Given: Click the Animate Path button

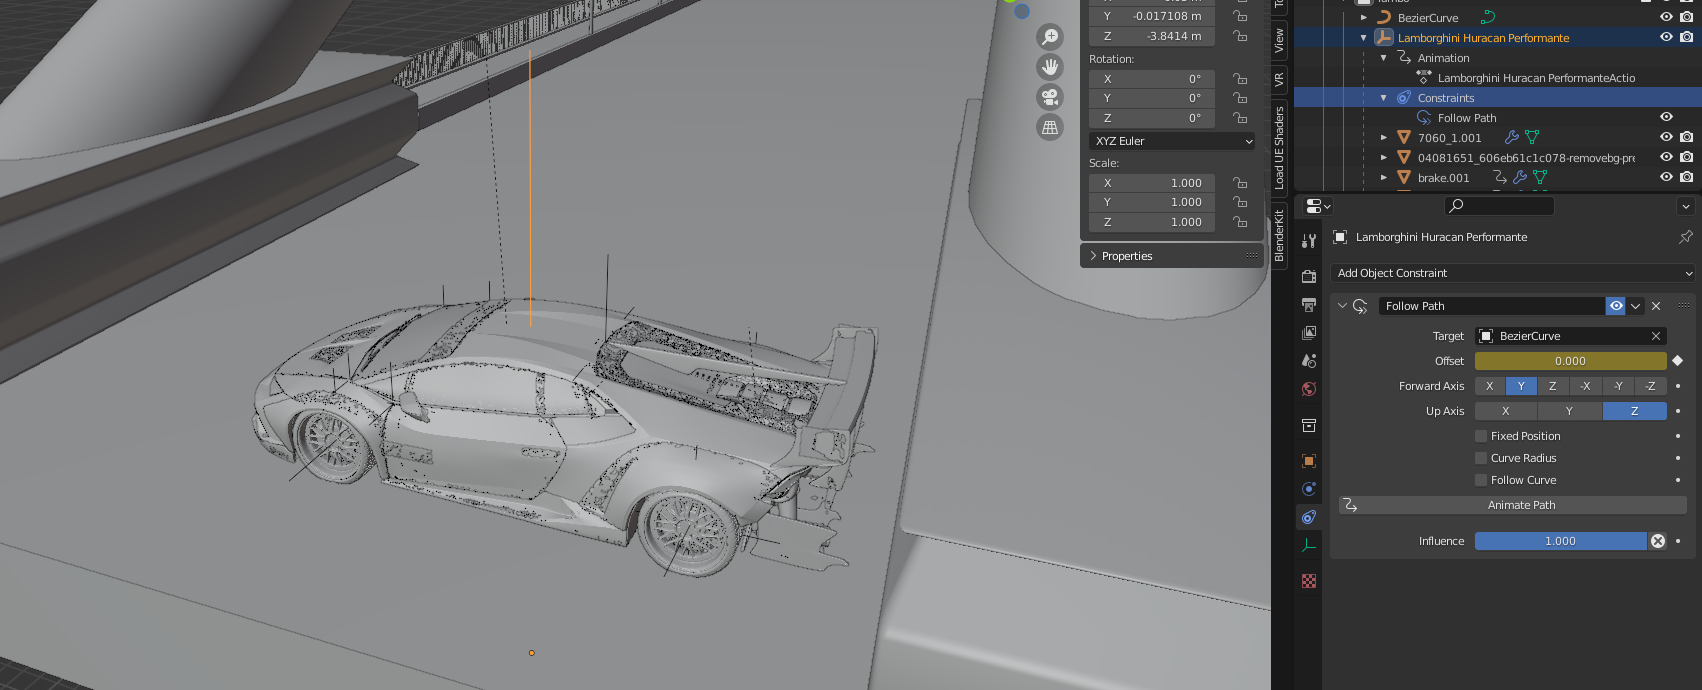Looking at the screenshot, I should point(1513,505).
